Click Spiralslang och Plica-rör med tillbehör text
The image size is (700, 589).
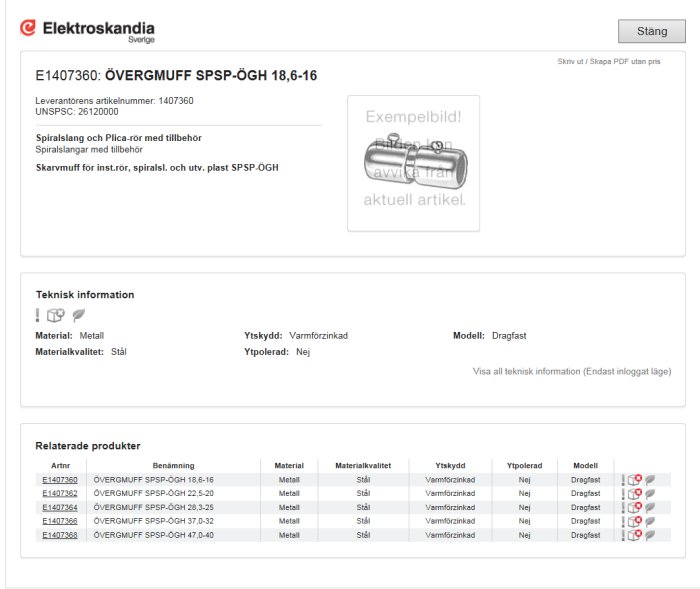click(119, 138)
